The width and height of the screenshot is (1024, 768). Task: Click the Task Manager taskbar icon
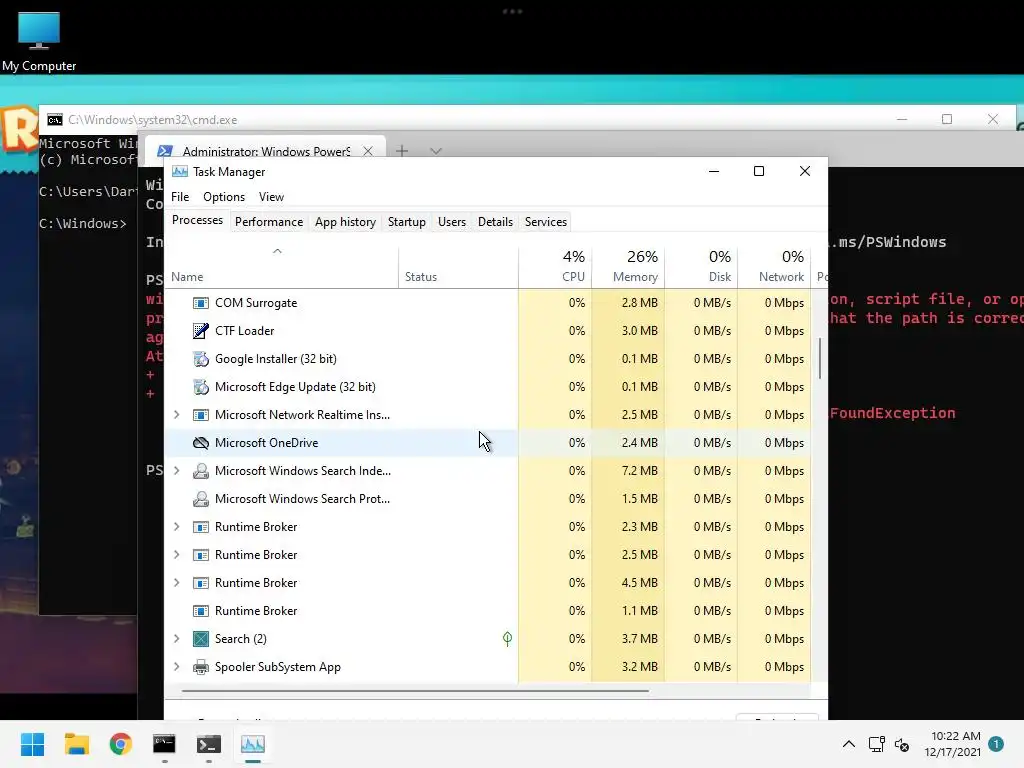coord(253,744)
